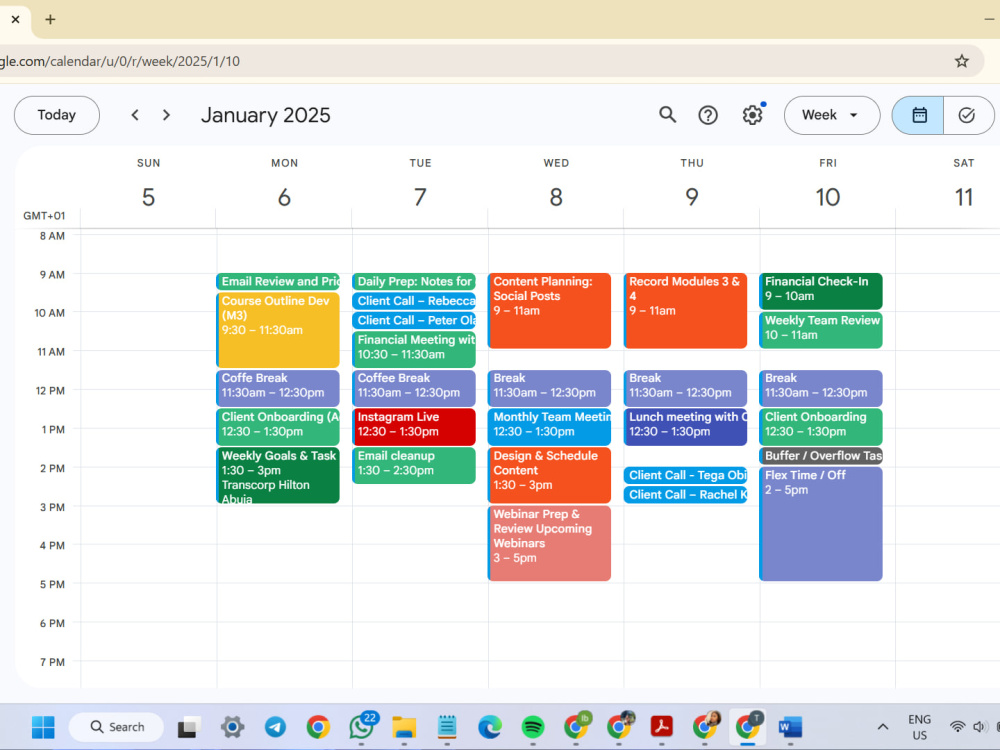Select Tuesday 7 date header
Viewport: 1000px width, 750px height.
[420, 197]
